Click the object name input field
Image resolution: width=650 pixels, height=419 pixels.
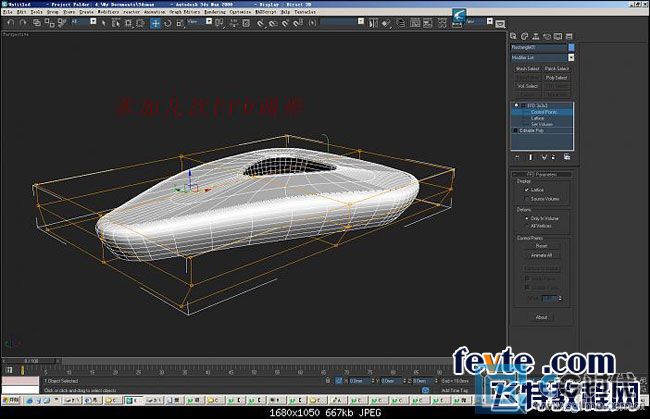point(538,48)
